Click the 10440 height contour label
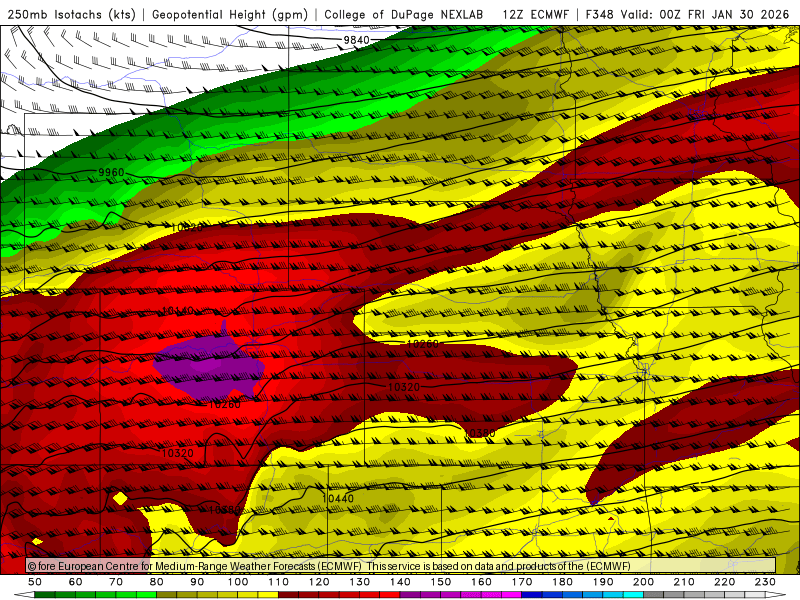Screen dimensions: 800x600 pos(338,498)
